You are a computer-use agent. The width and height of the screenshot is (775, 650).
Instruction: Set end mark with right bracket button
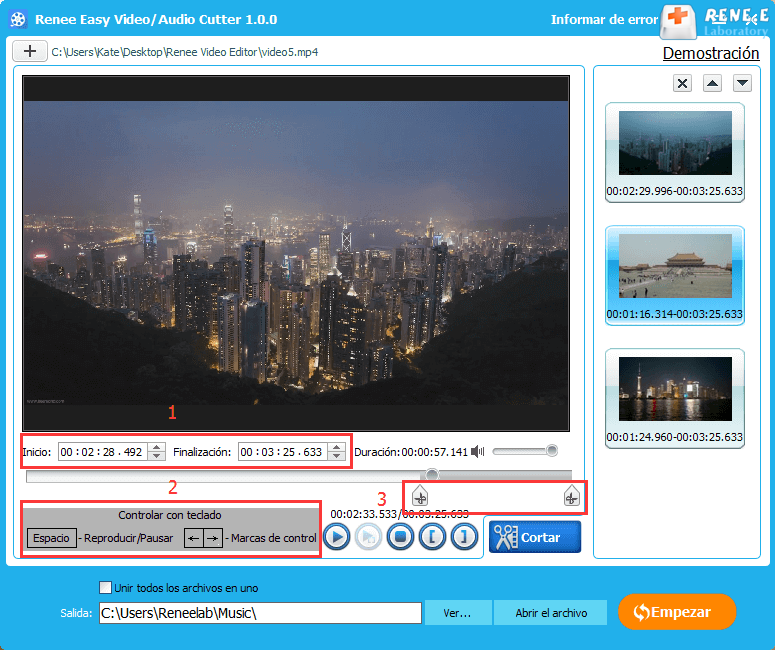click(x=464, y=537)
